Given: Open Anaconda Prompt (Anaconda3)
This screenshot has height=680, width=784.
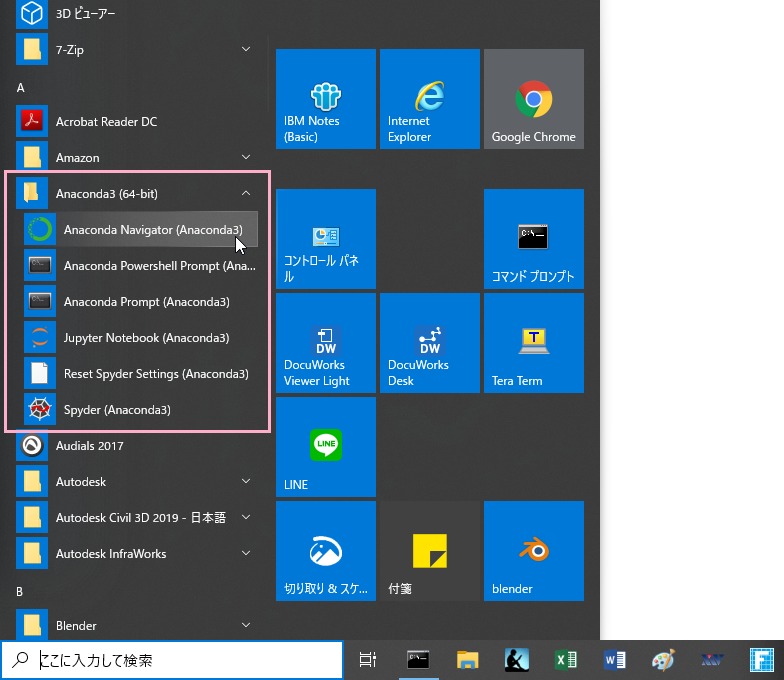Looking at the screenshot, I should (141, 302).
